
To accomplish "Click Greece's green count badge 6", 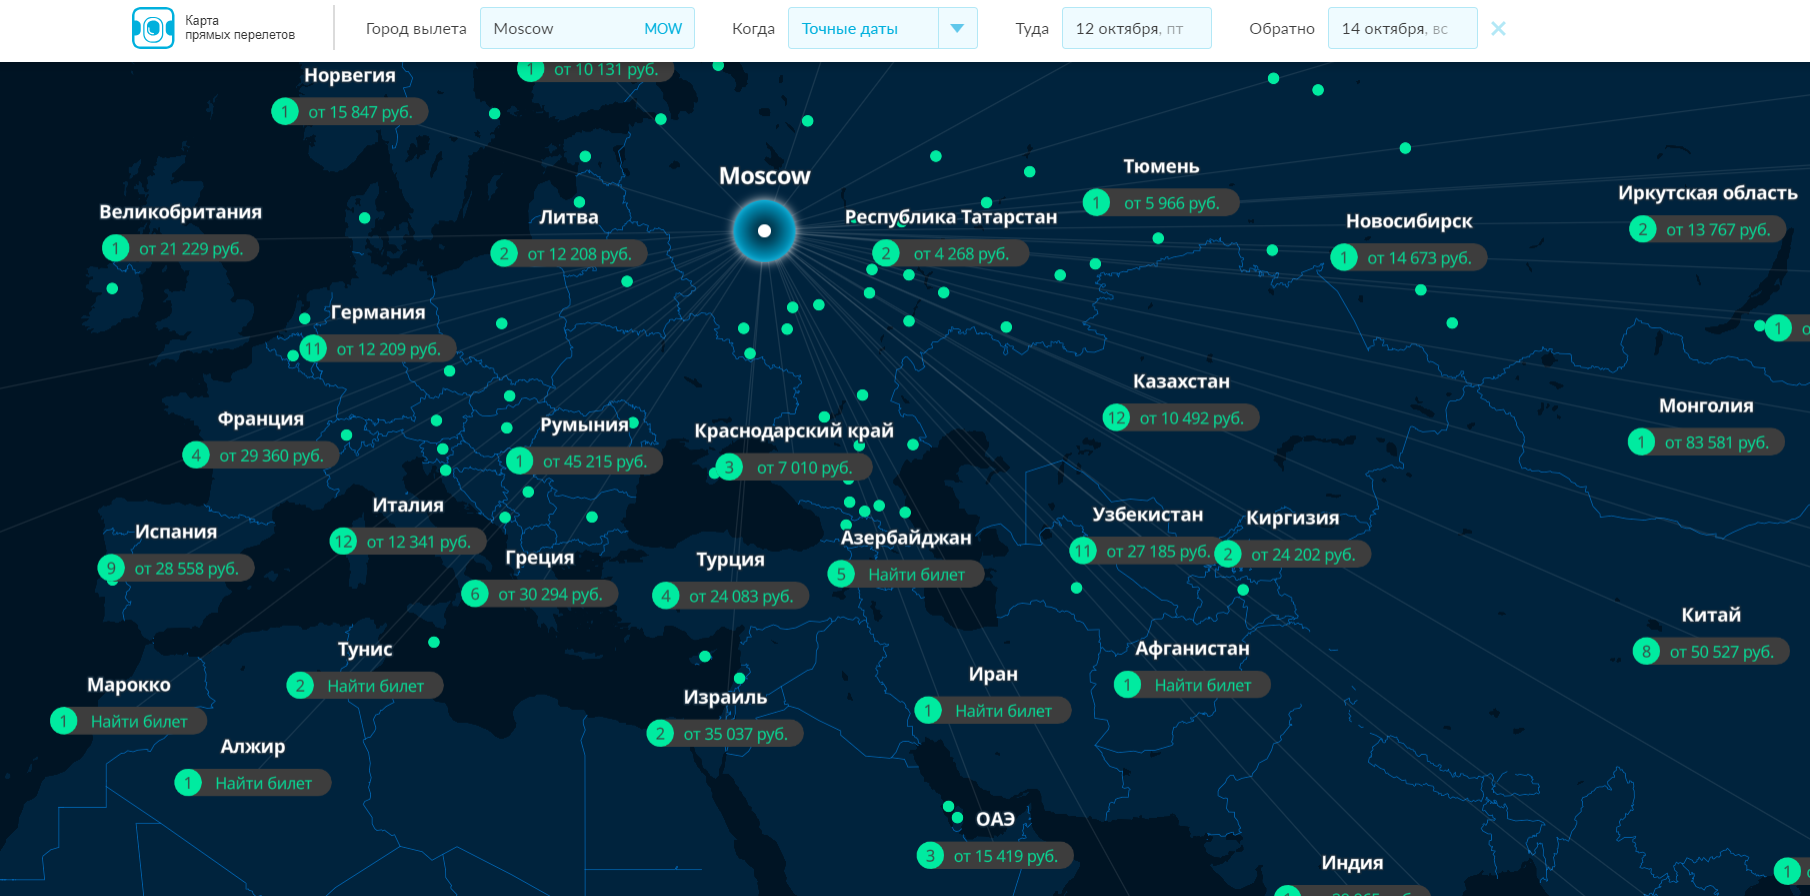I will (475, 594).
